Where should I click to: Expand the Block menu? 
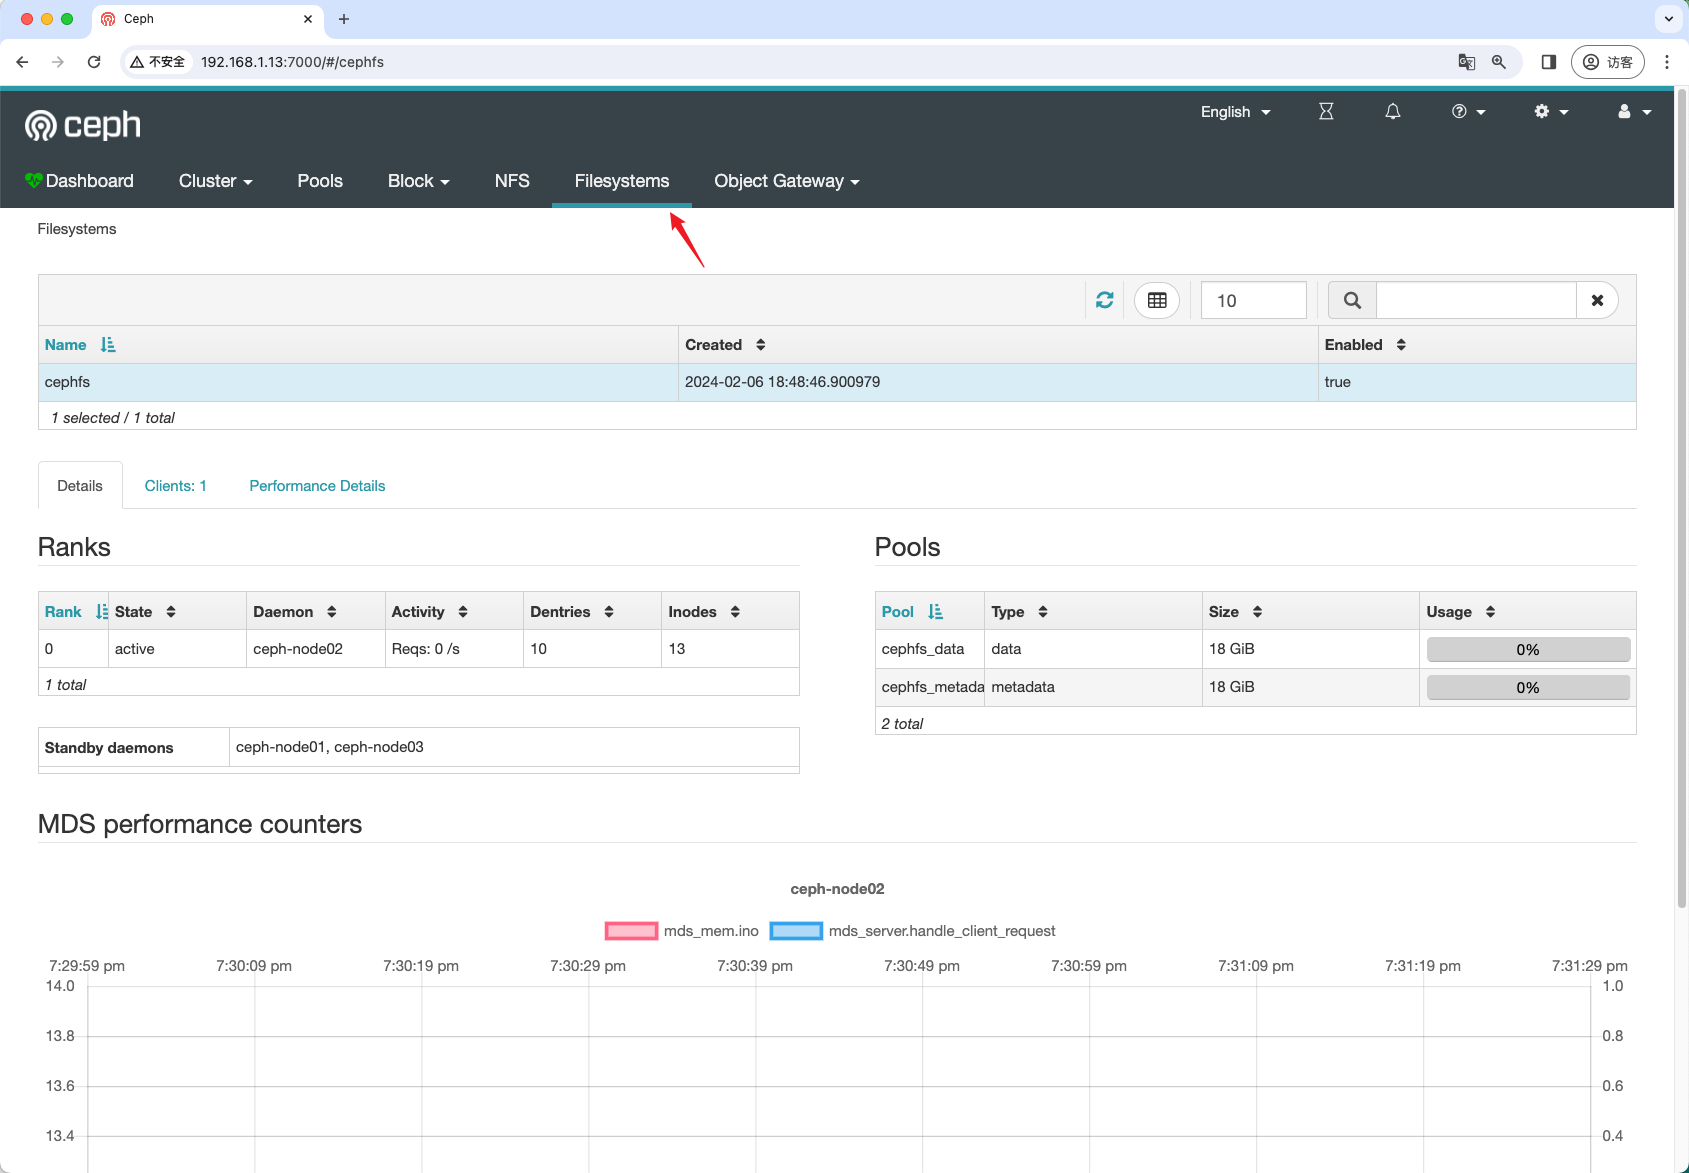point(418,181)
